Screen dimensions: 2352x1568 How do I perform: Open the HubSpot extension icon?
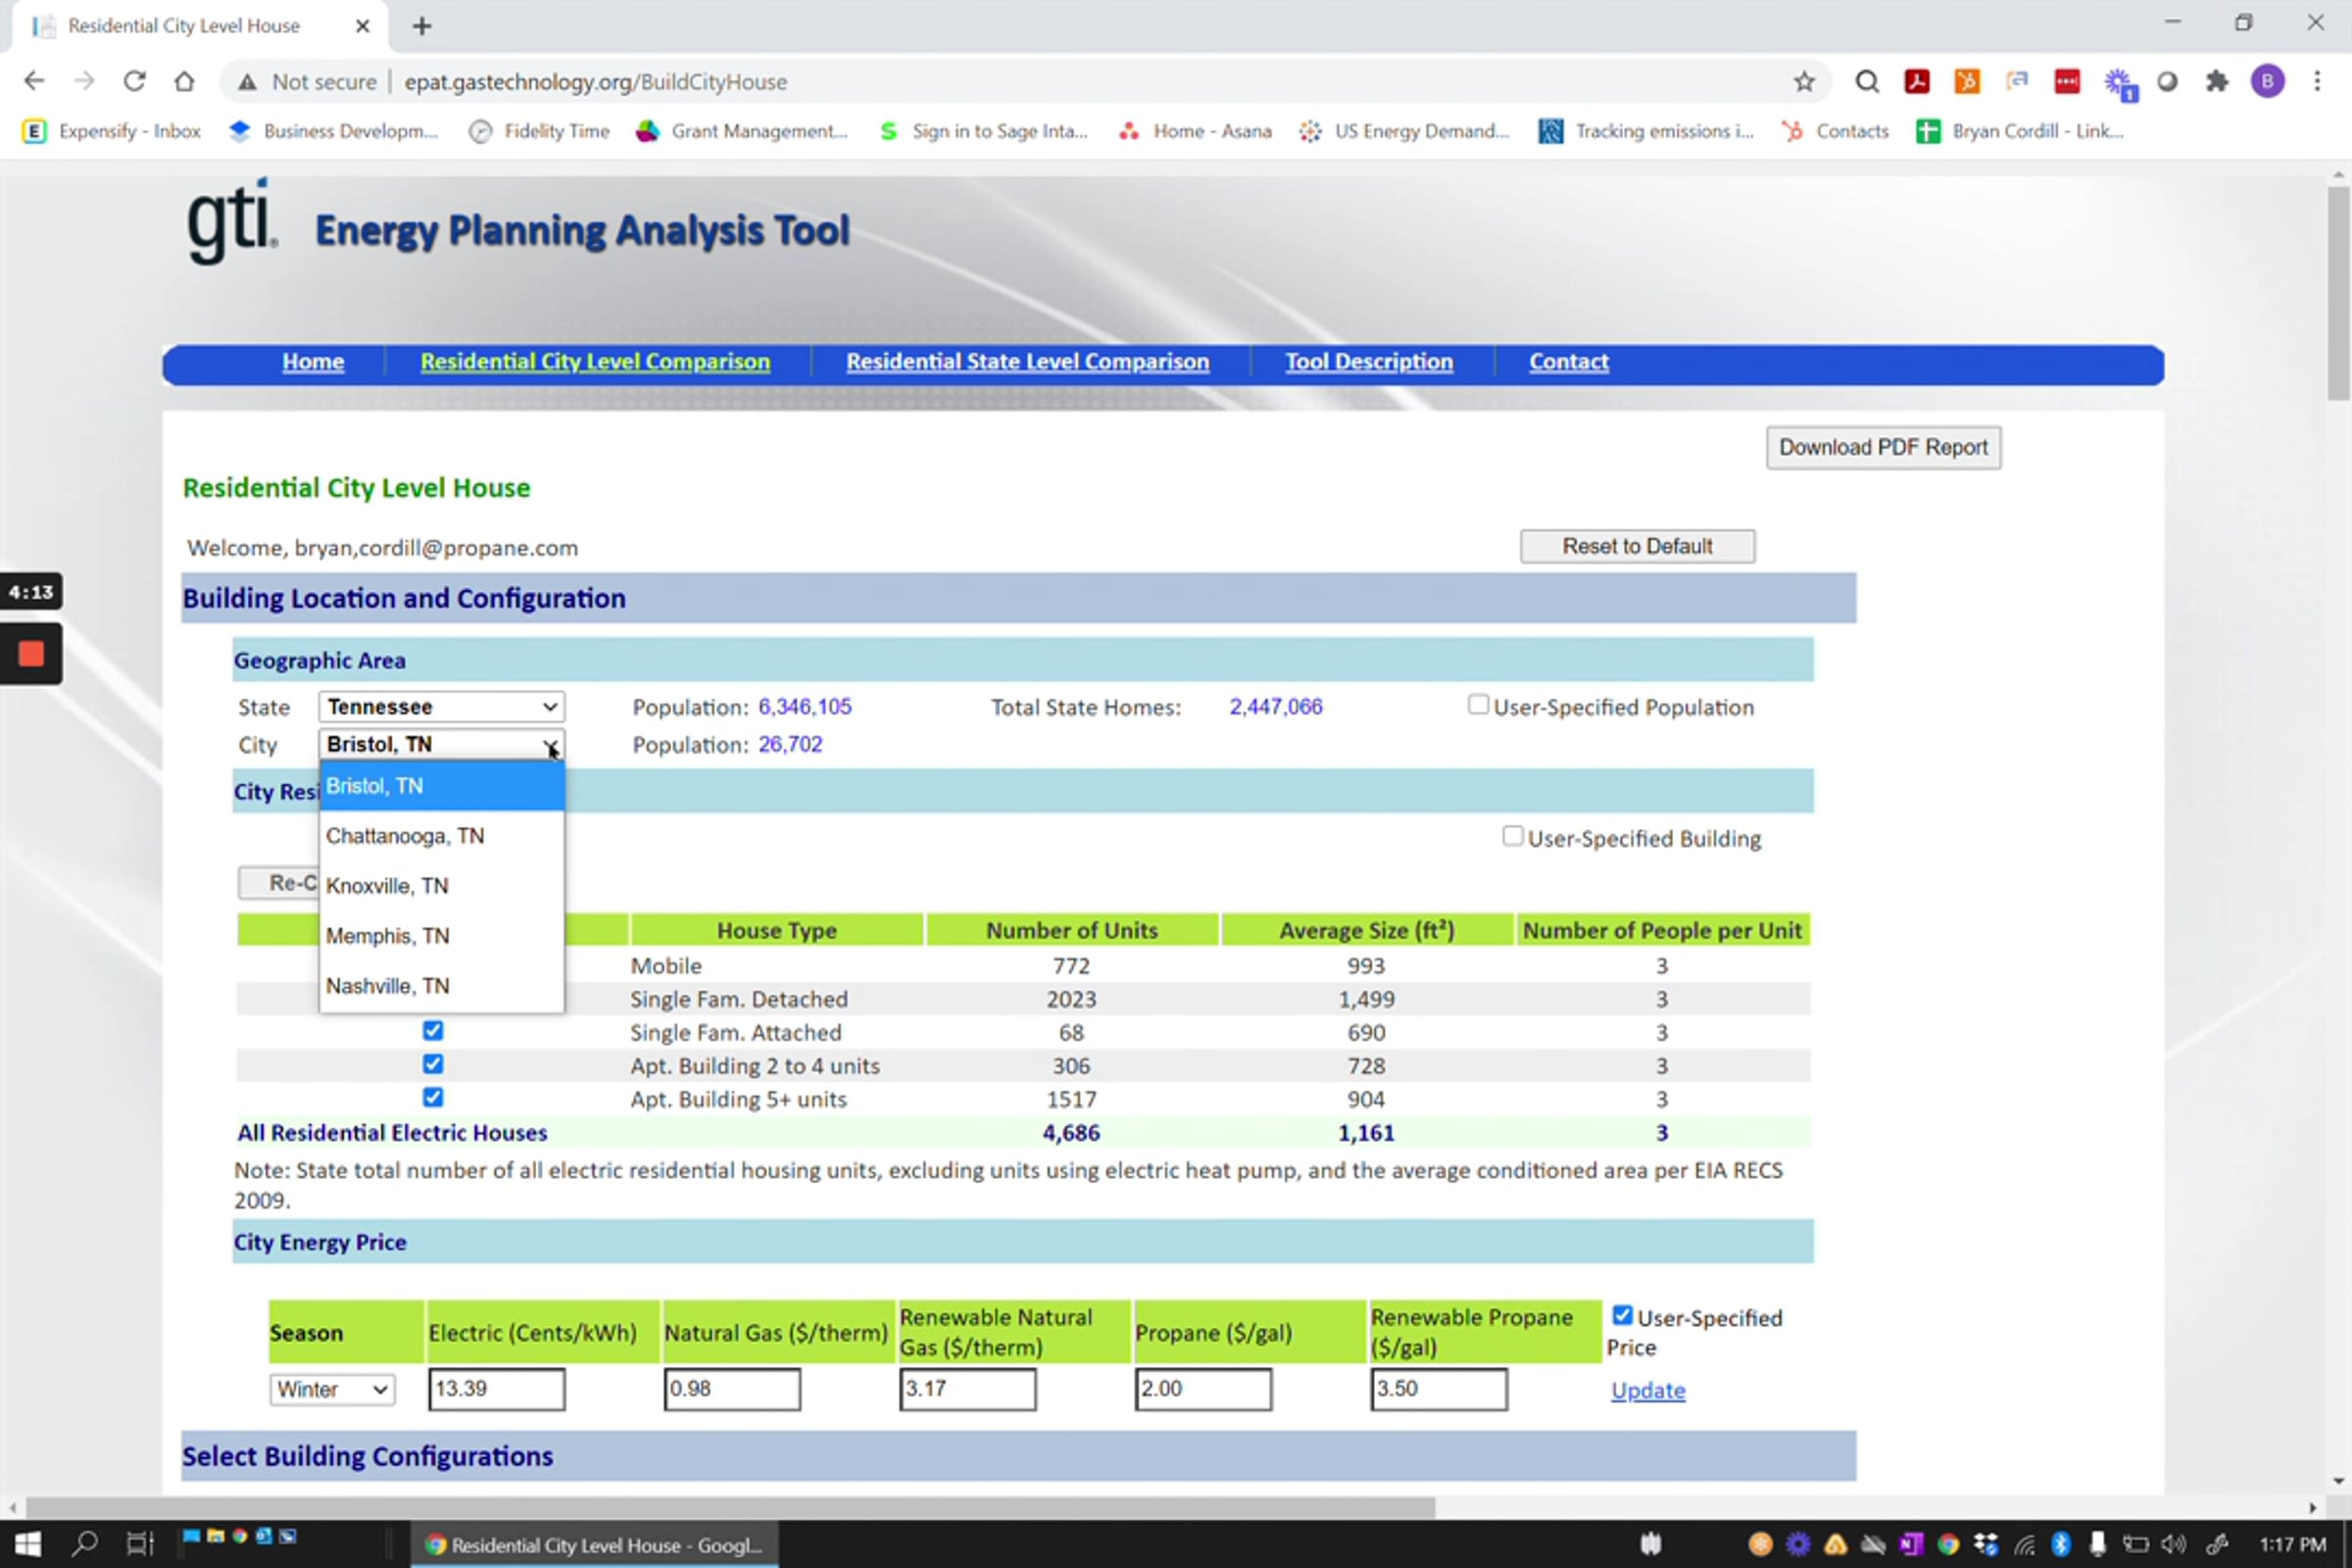coord(1966,81)
